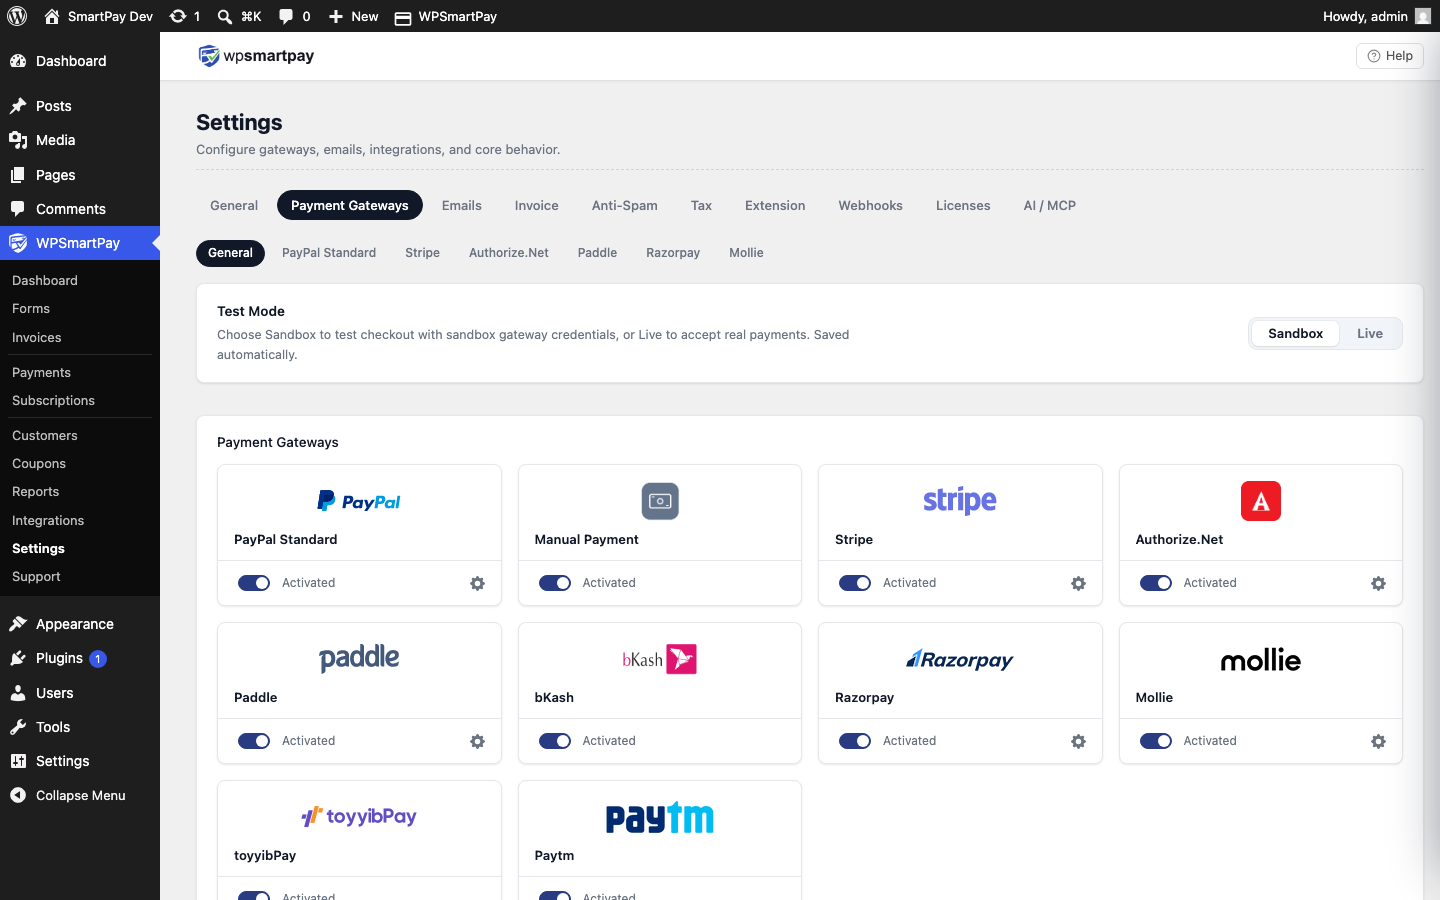Screen dimensions: 1440x900
Task: Select the Authorize.Net sub-tab
Action: click(x=509, y=253)
